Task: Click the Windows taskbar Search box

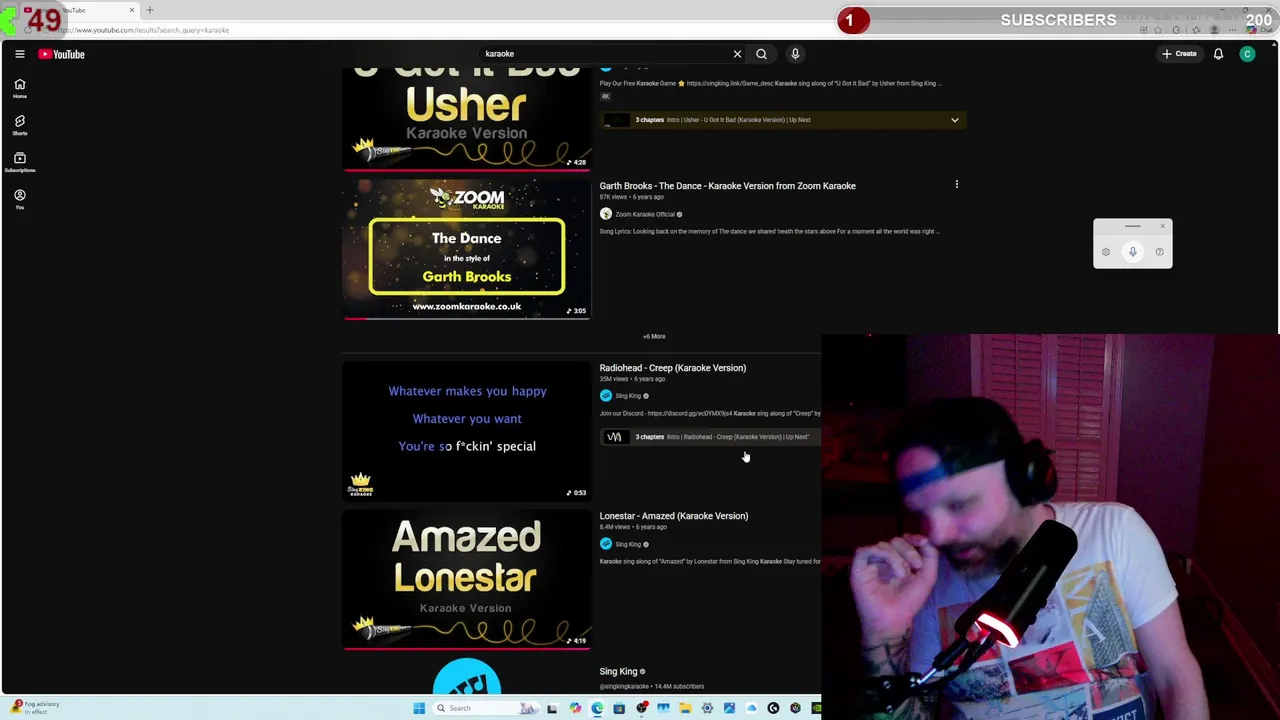Action: [x=483, y=708]
